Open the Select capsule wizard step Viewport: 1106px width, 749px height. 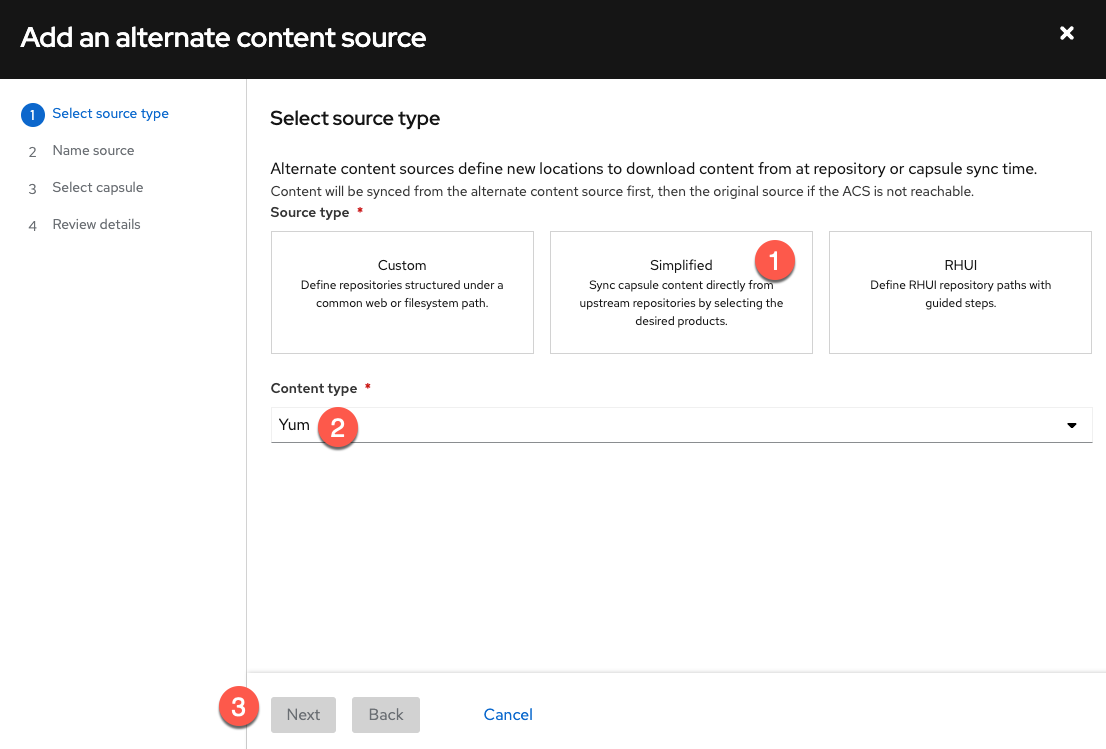pos(98,188)
